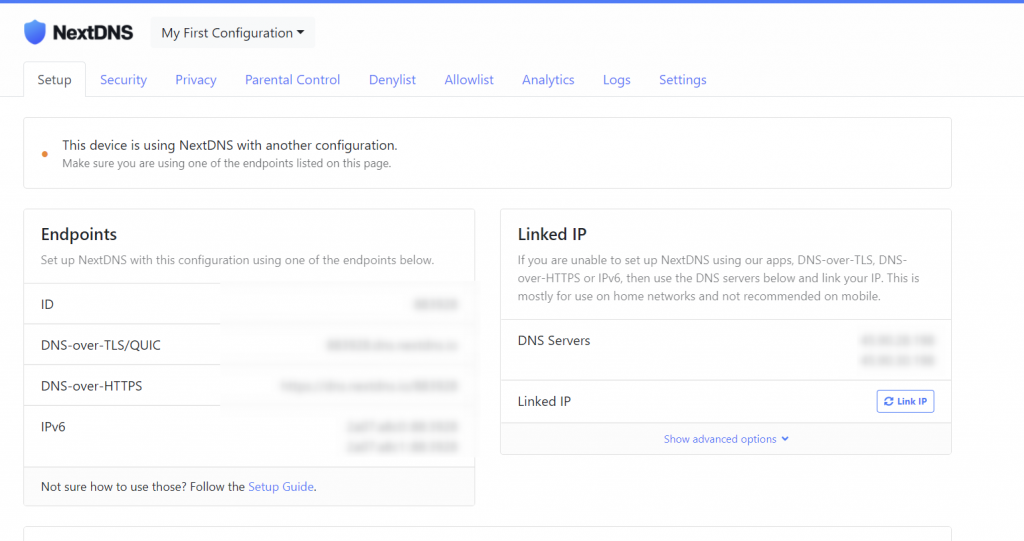Click the Linked IP row label
Screen dimensions: 1024x541
pyautogui.click(x=544, y=401)
